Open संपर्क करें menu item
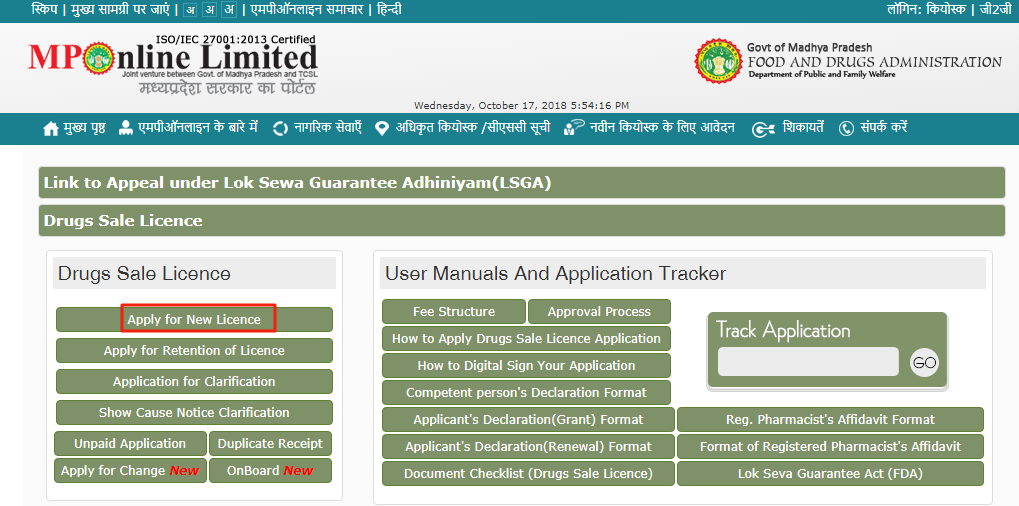 (884, 127)
